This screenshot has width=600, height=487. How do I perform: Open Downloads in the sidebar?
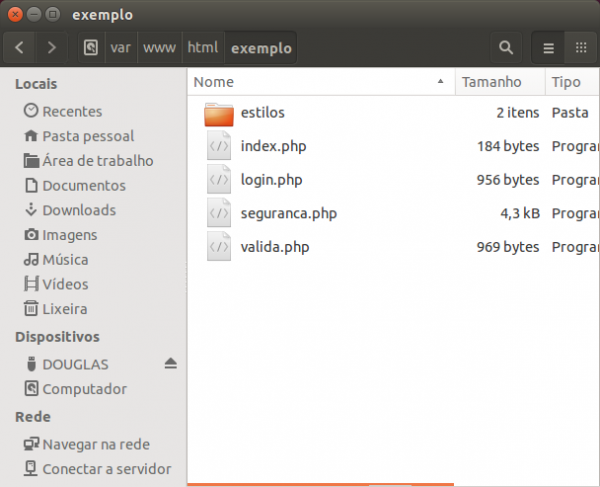tap(78, 210)
